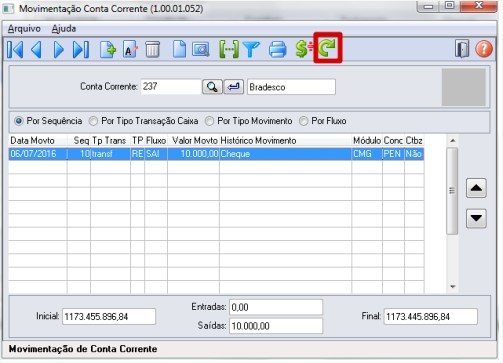Click scrollbar down arrow of grid
The width and height of the screenshot is (503, 363).
(x=452, y=286)
